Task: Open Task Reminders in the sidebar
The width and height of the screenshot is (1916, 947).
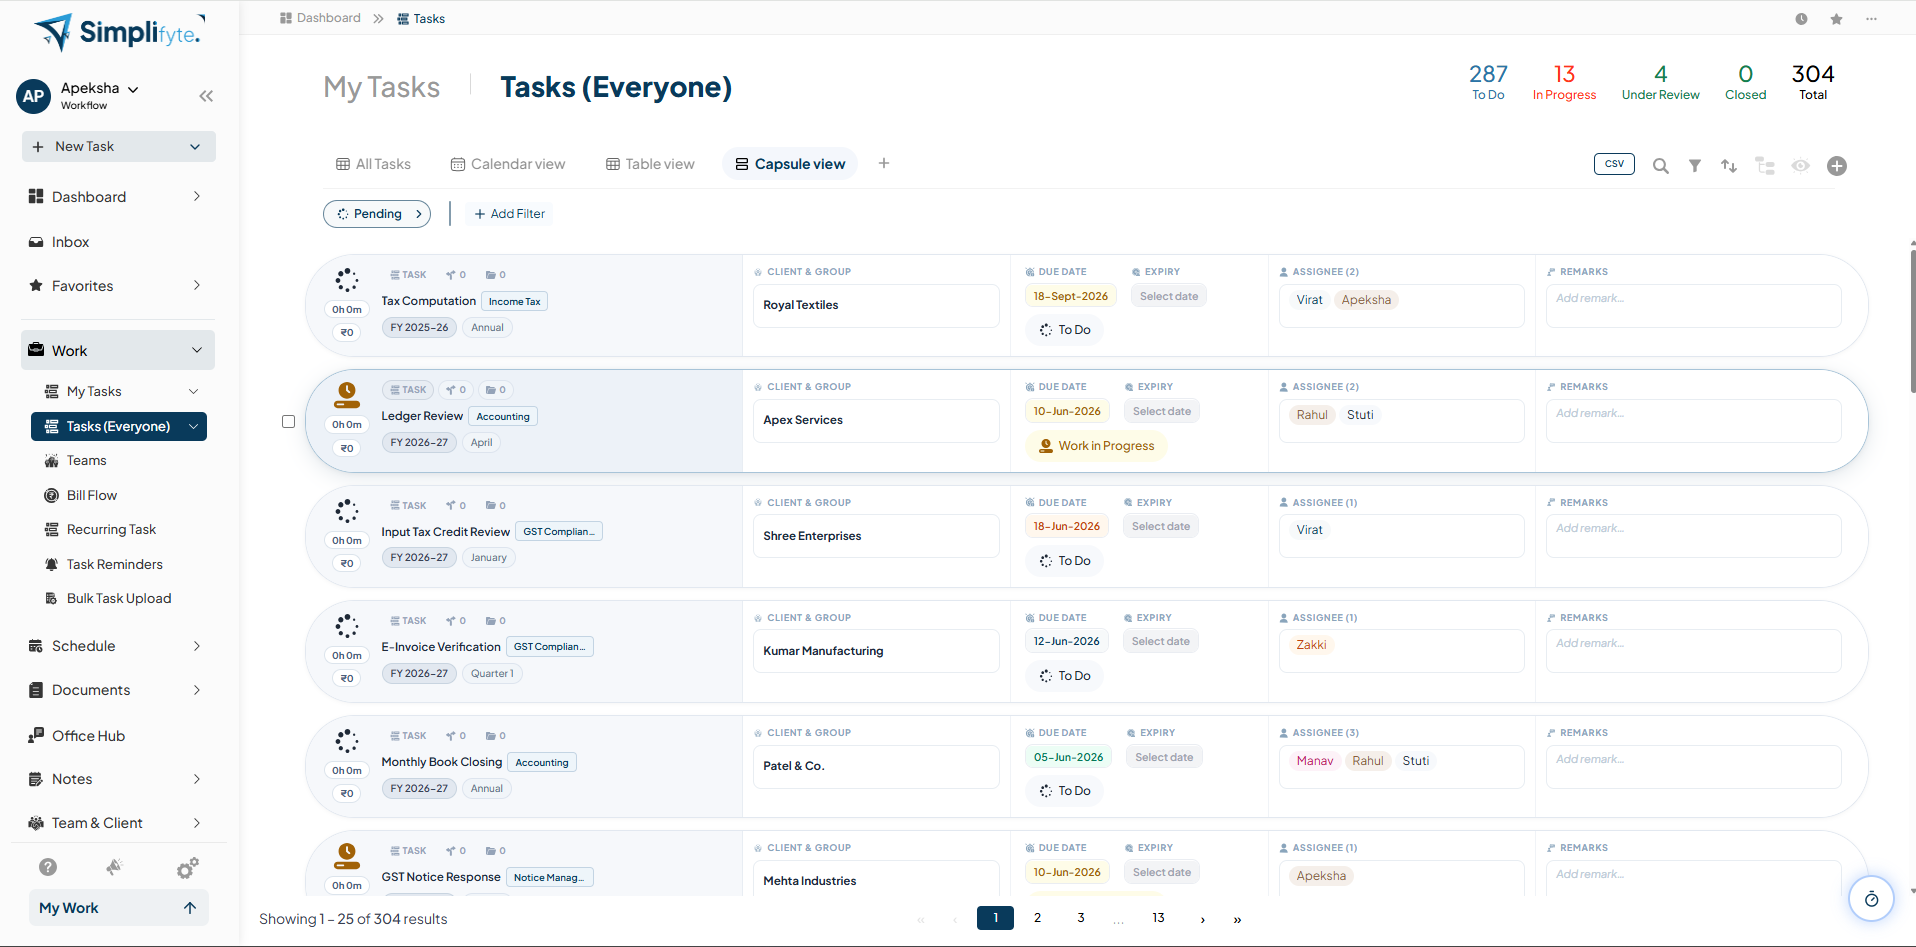Action: click(x=115, y=564)
